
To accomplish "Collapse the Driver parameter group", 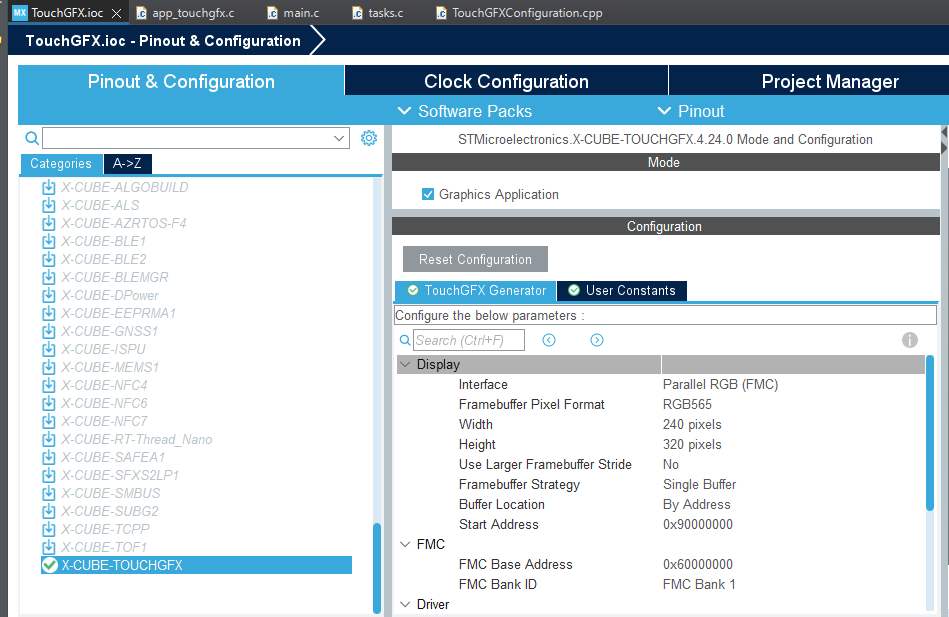I will click(x=406, y=604).
